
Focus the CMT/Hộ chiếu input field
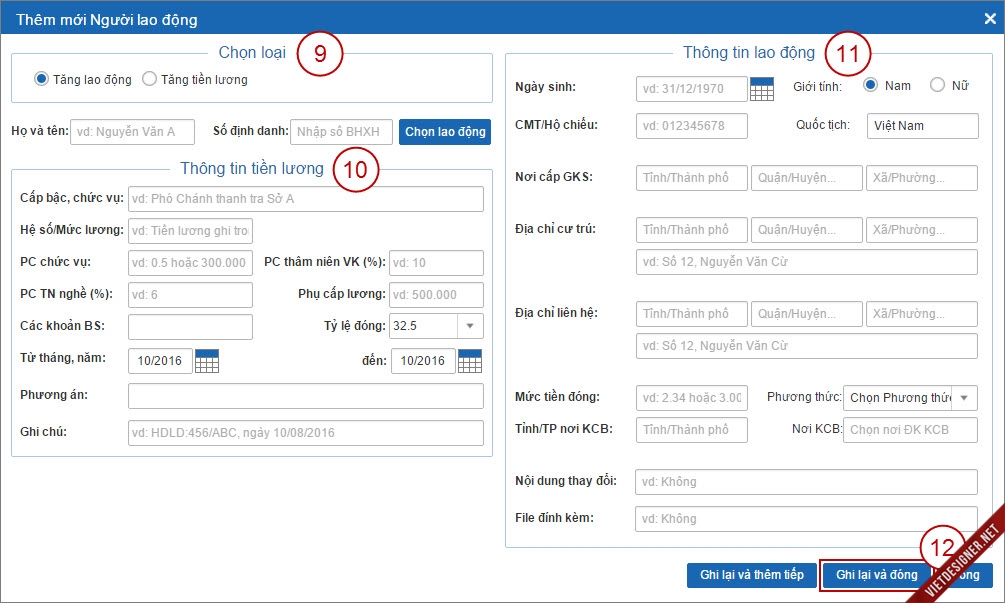pos(691,126)
